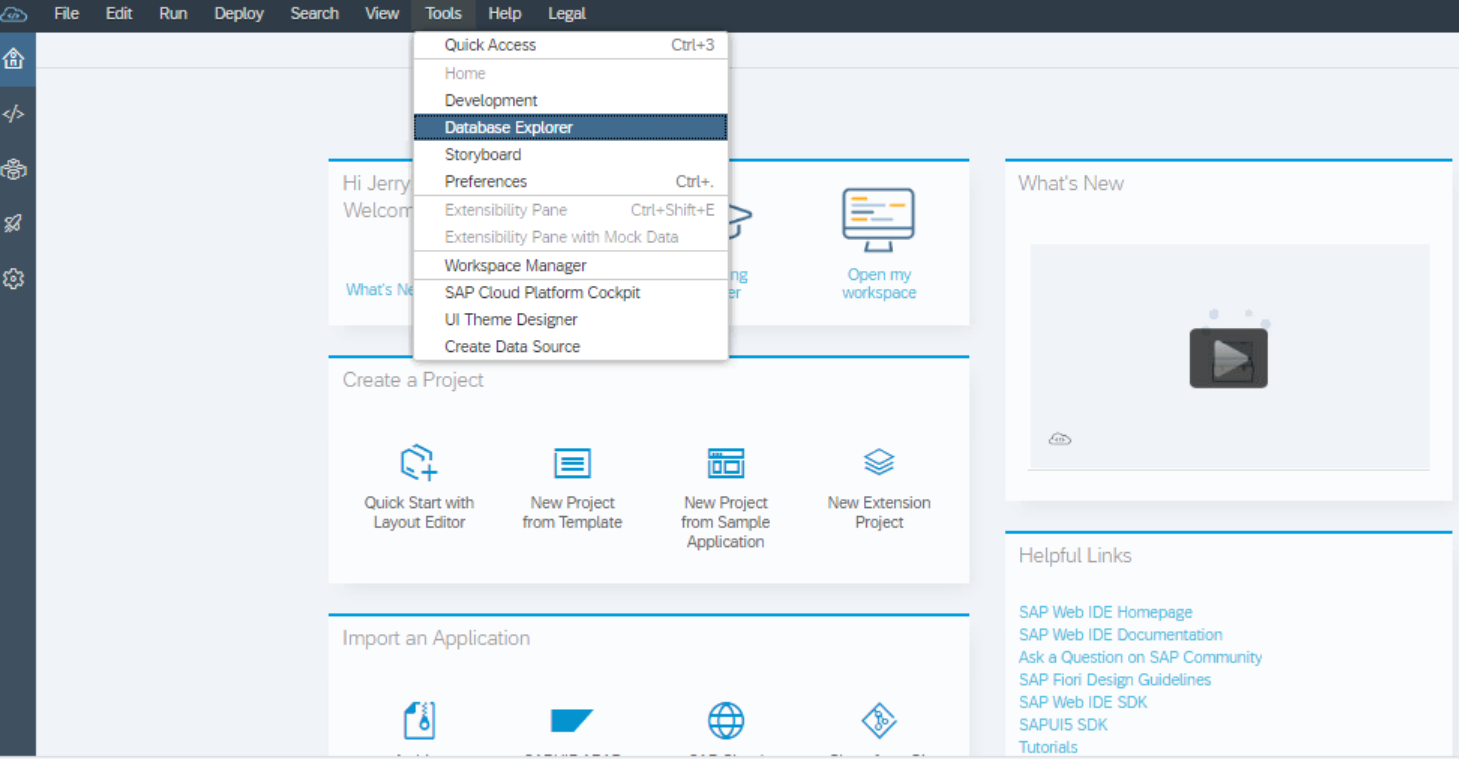Viewport: 1459px width, 759px height.
Task: Open Workspace Manager from Tools menu
Action: (570, 265)
